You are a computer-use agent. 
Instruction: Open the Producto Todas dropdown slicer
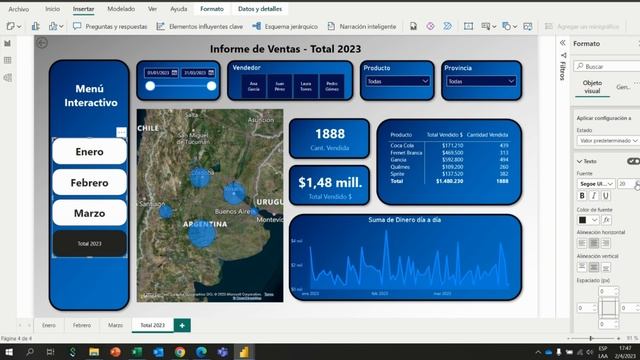397,81
